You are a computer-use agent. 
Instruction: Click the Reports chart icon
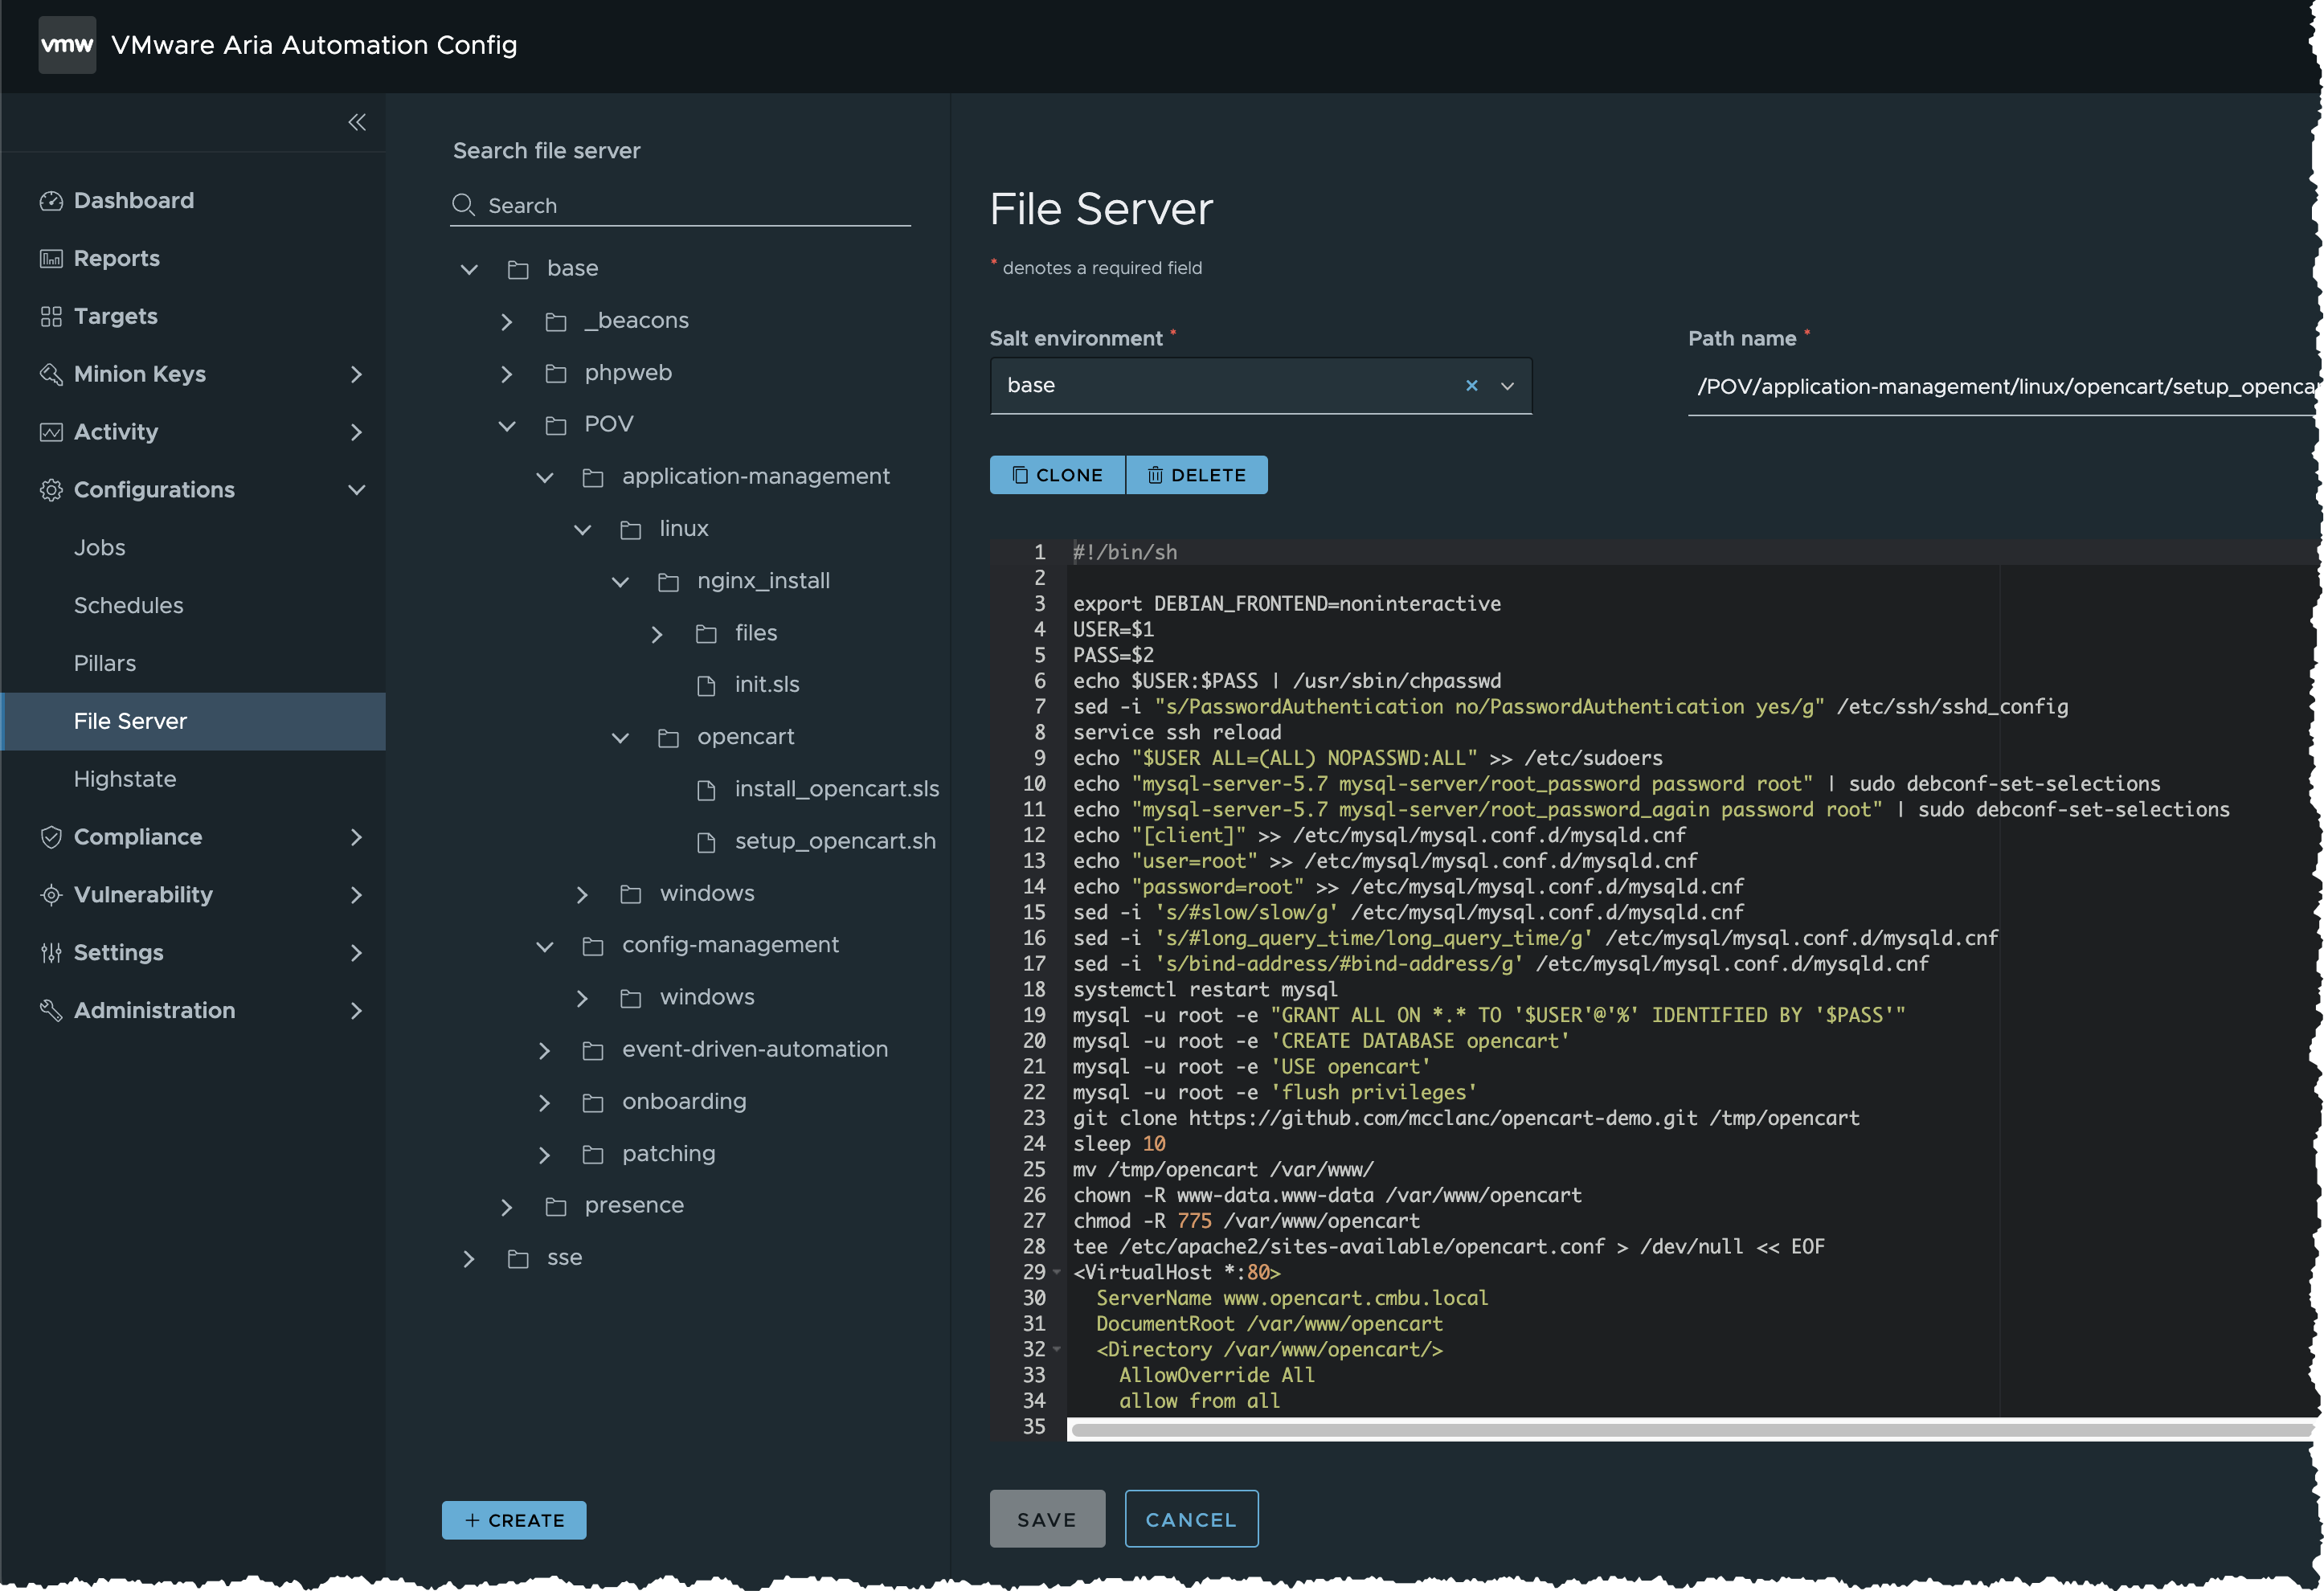click(x=51, y=259)
